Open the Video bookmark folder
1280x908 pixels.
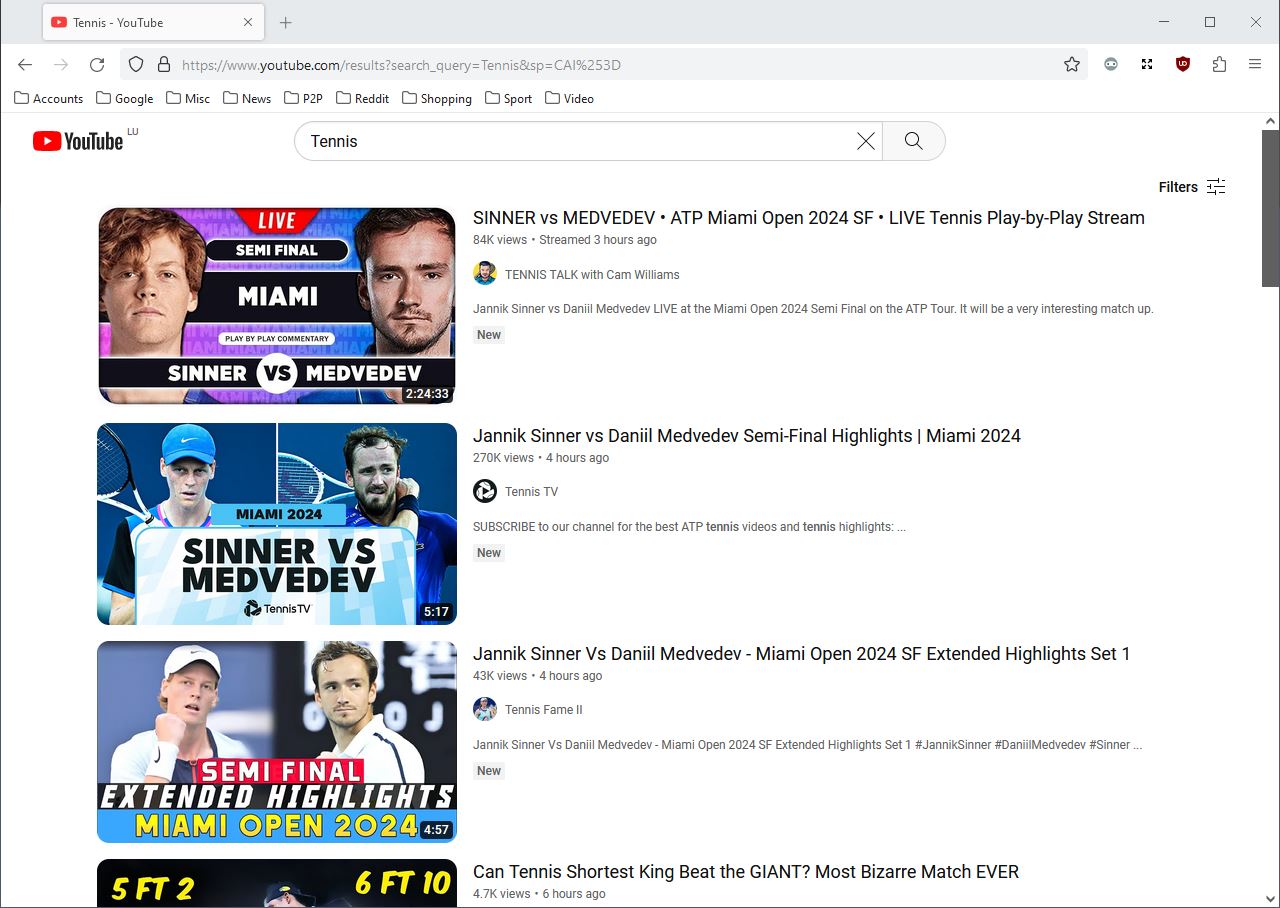pos(569,98)
